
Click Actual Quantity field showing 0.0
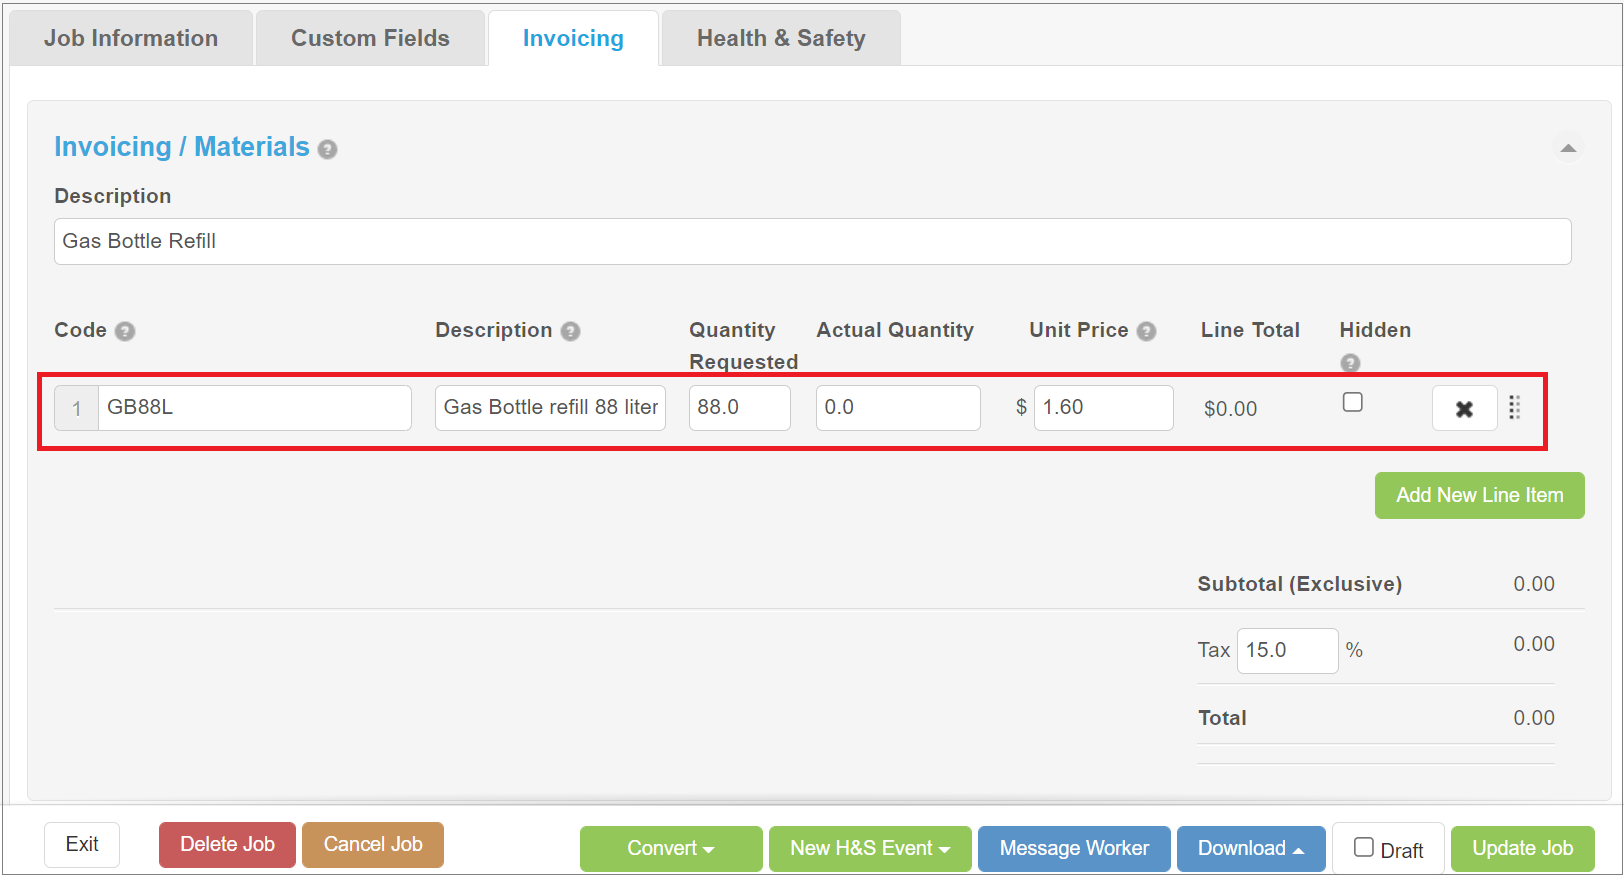pos(898,408)
